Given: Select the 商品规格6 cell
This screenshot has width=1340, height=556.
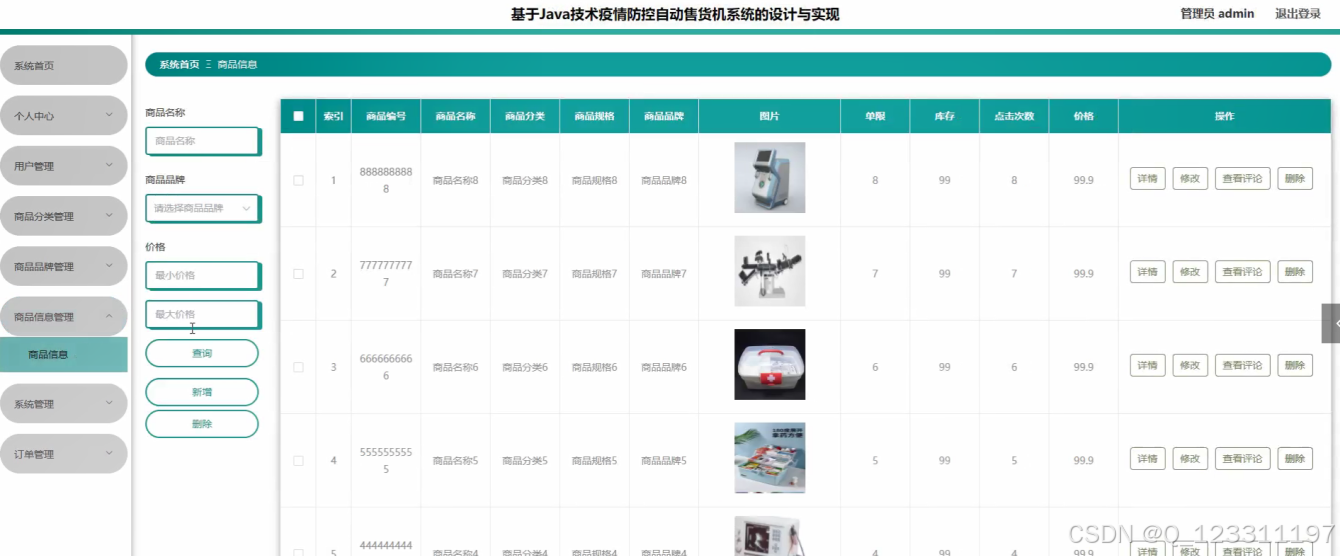Looking at the screenshot, I should click(594, 368).
